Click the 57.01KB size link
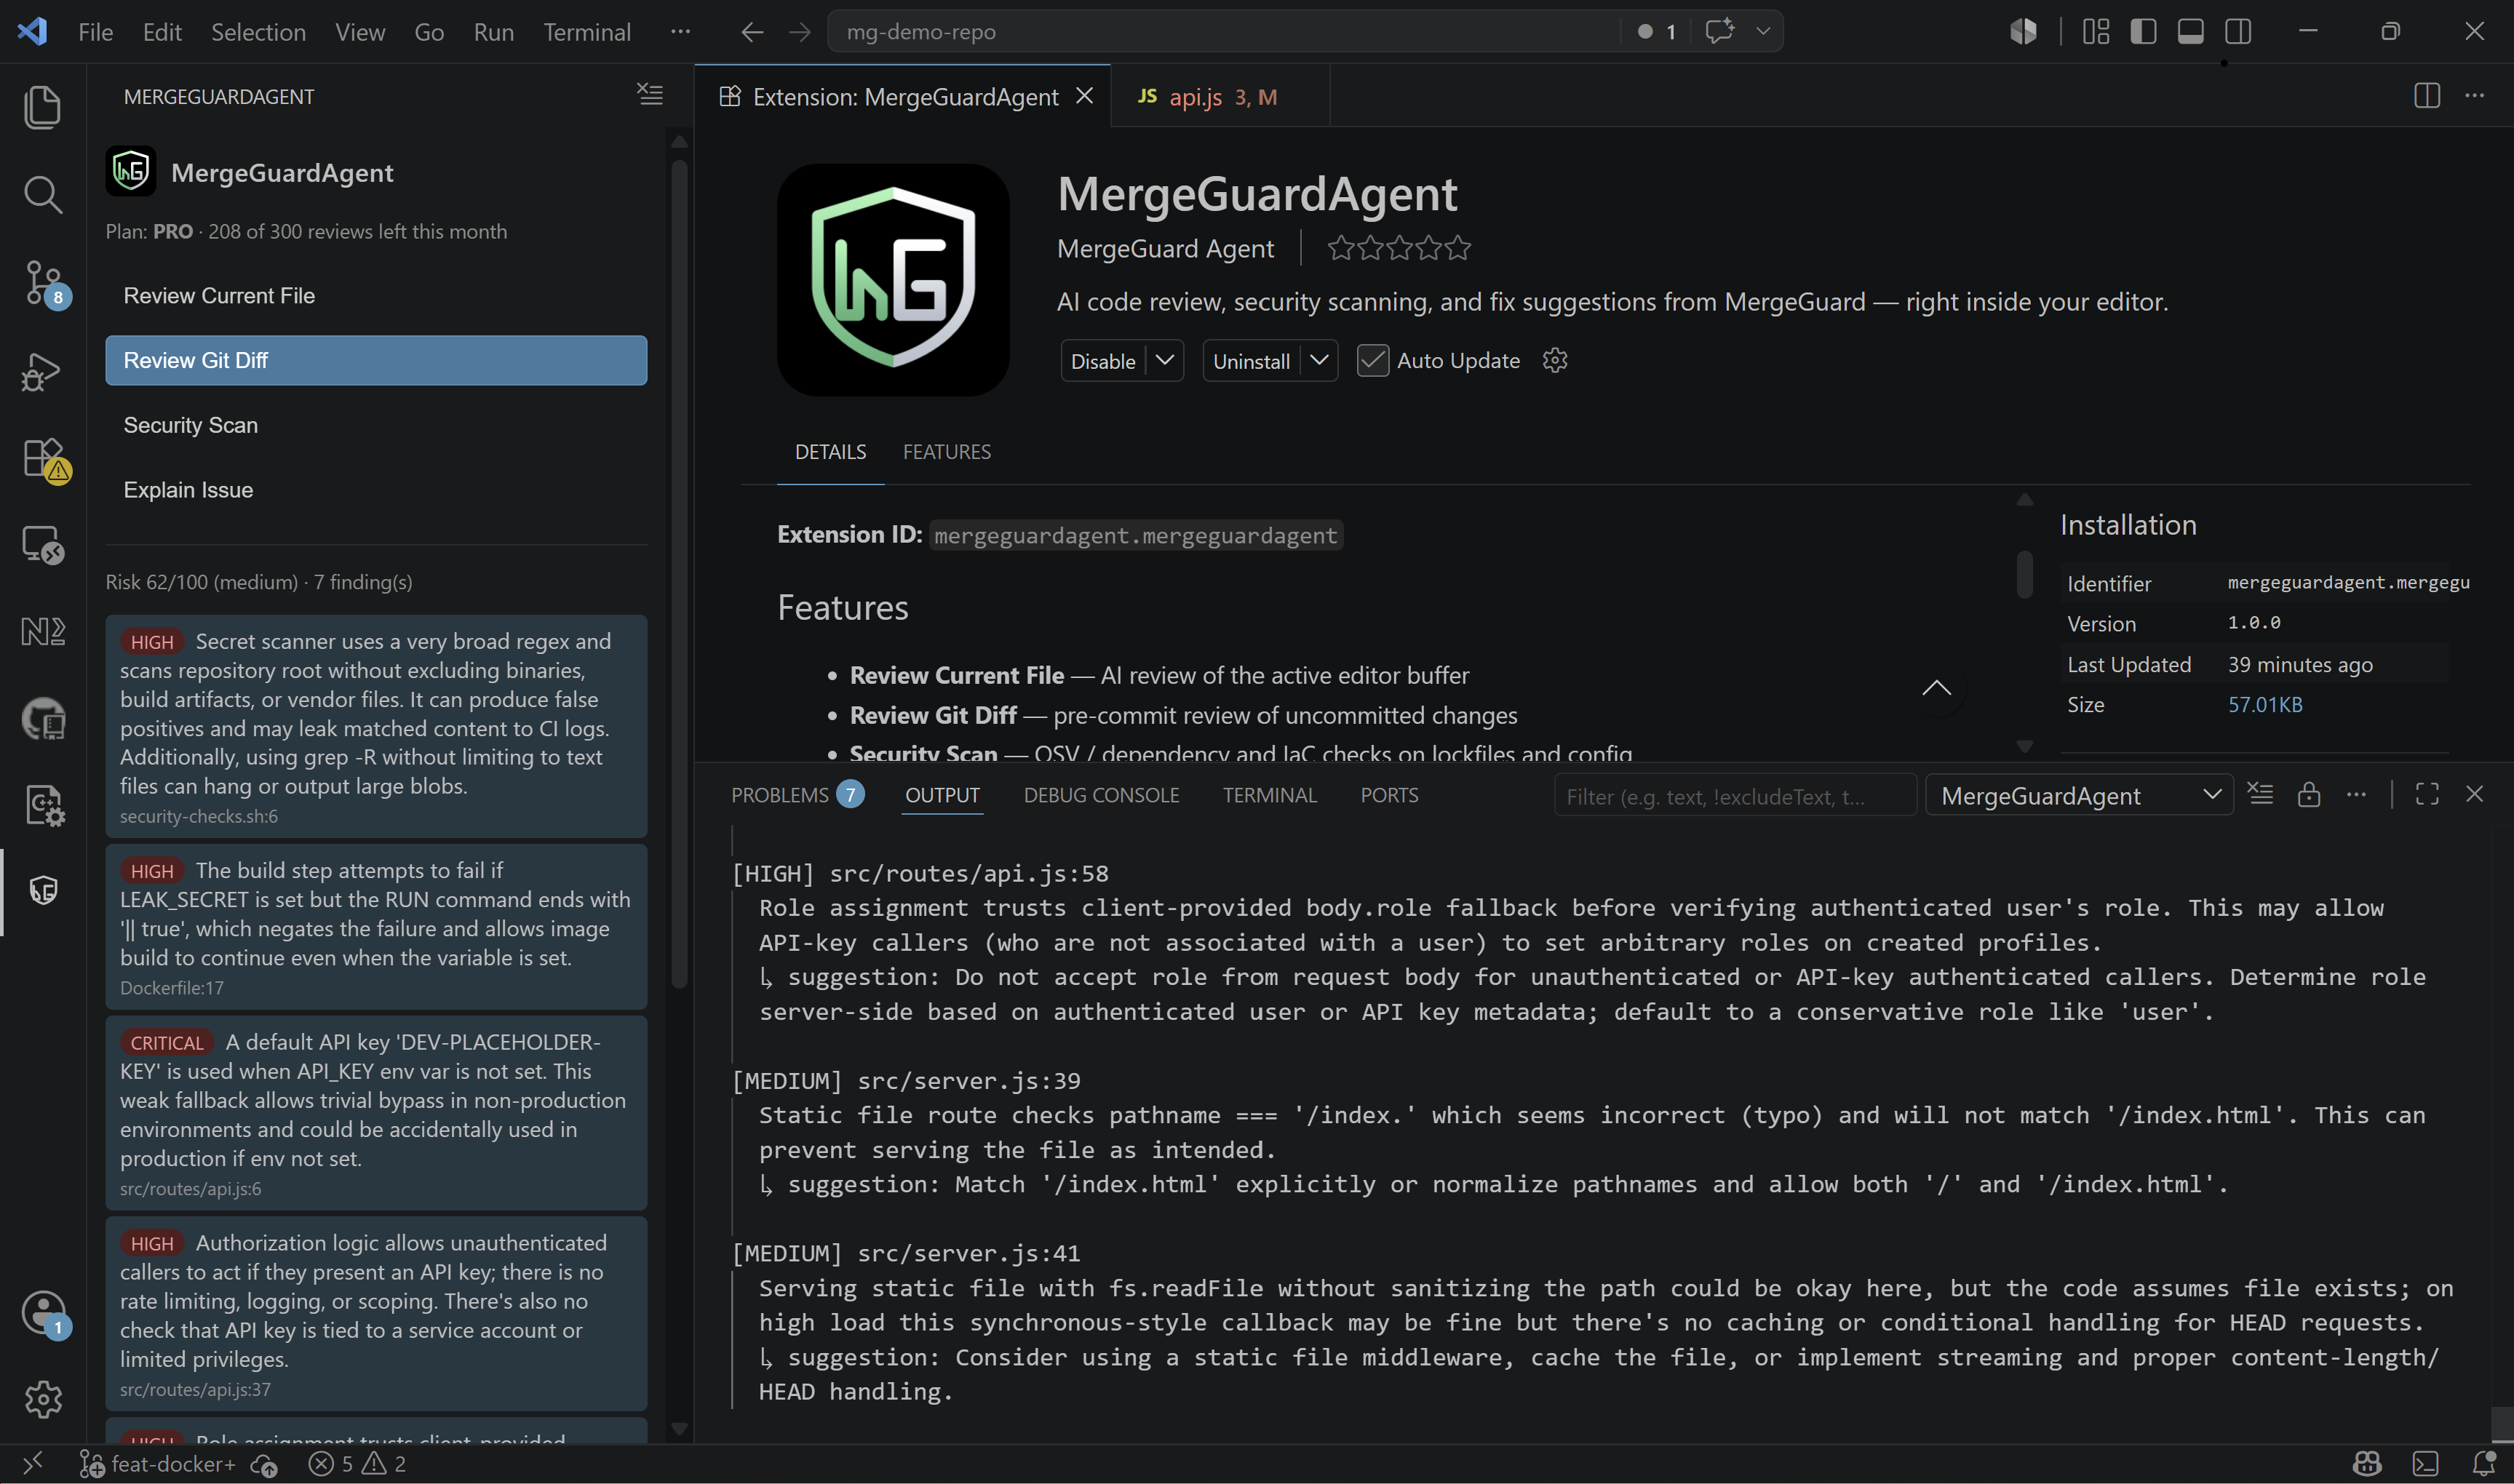 click(x=2265, y=704)
